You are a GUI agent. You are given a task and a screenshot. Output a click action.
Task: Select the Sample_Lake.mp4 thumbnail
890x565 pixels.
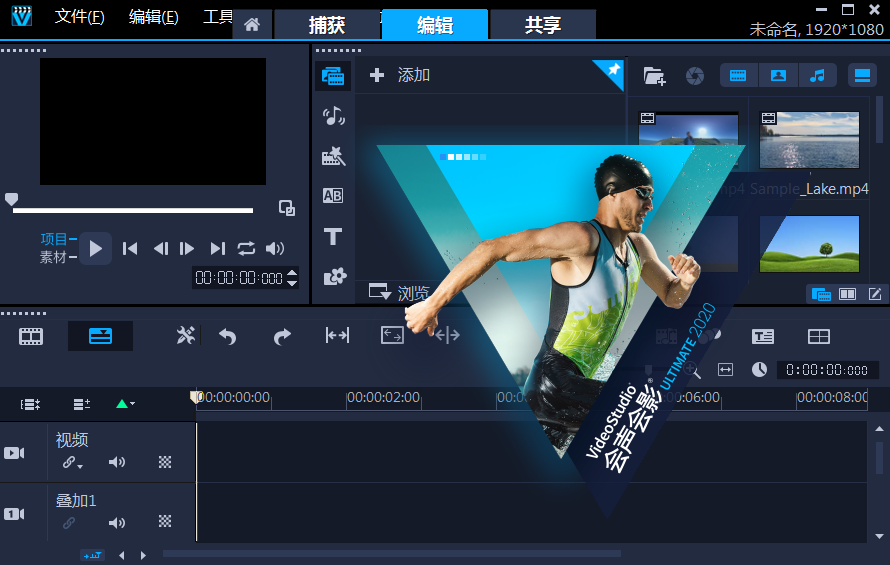(809, 140)
